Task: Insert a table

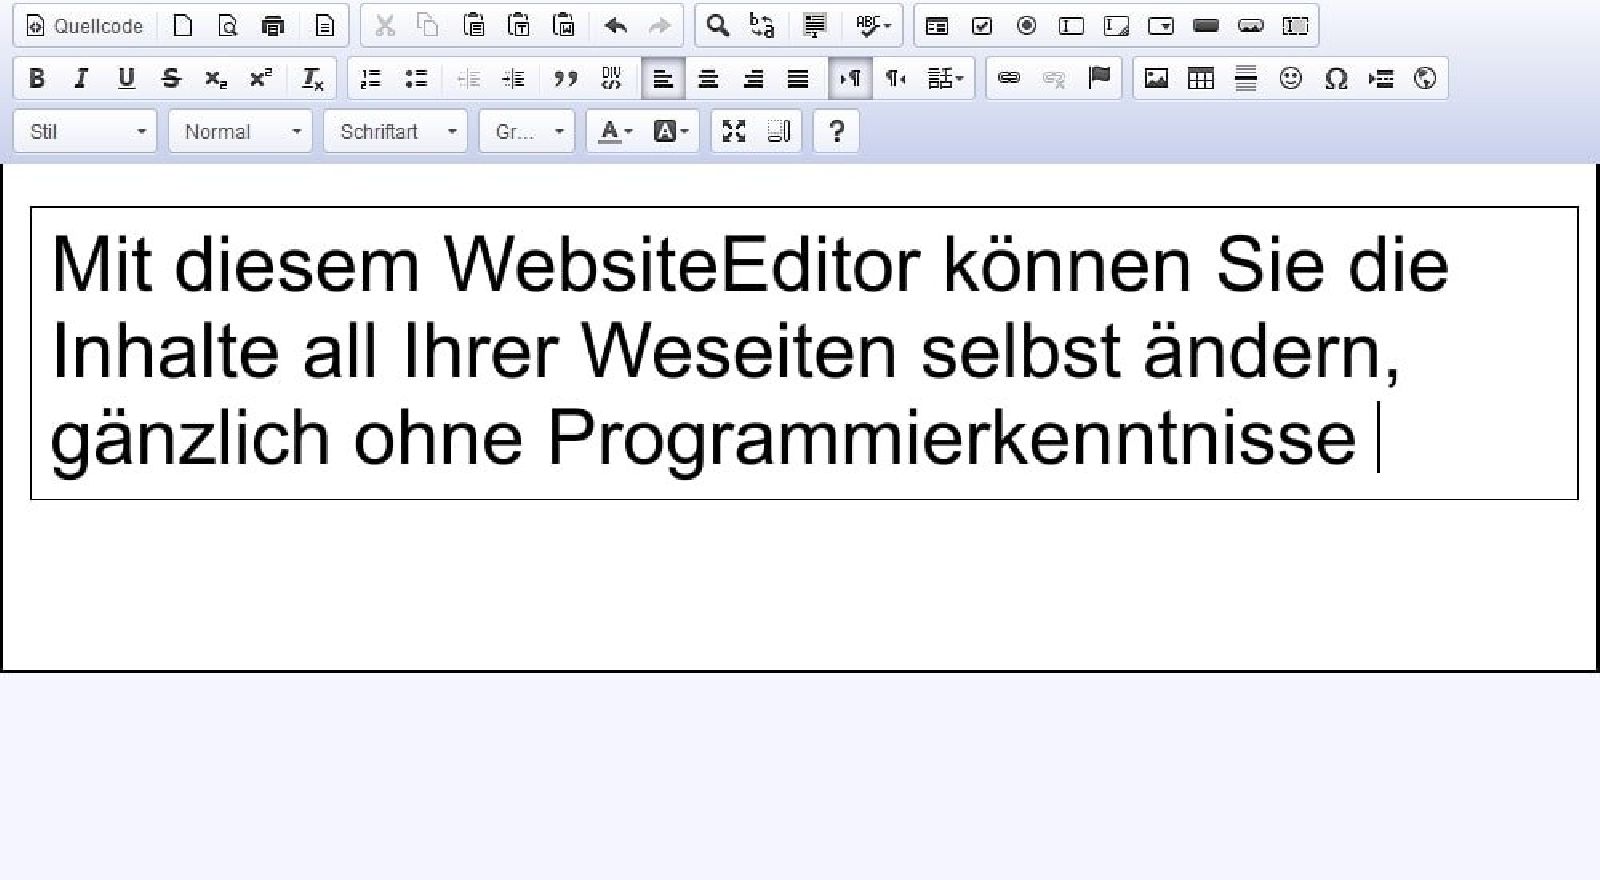Action: [x=1201, y=78]
